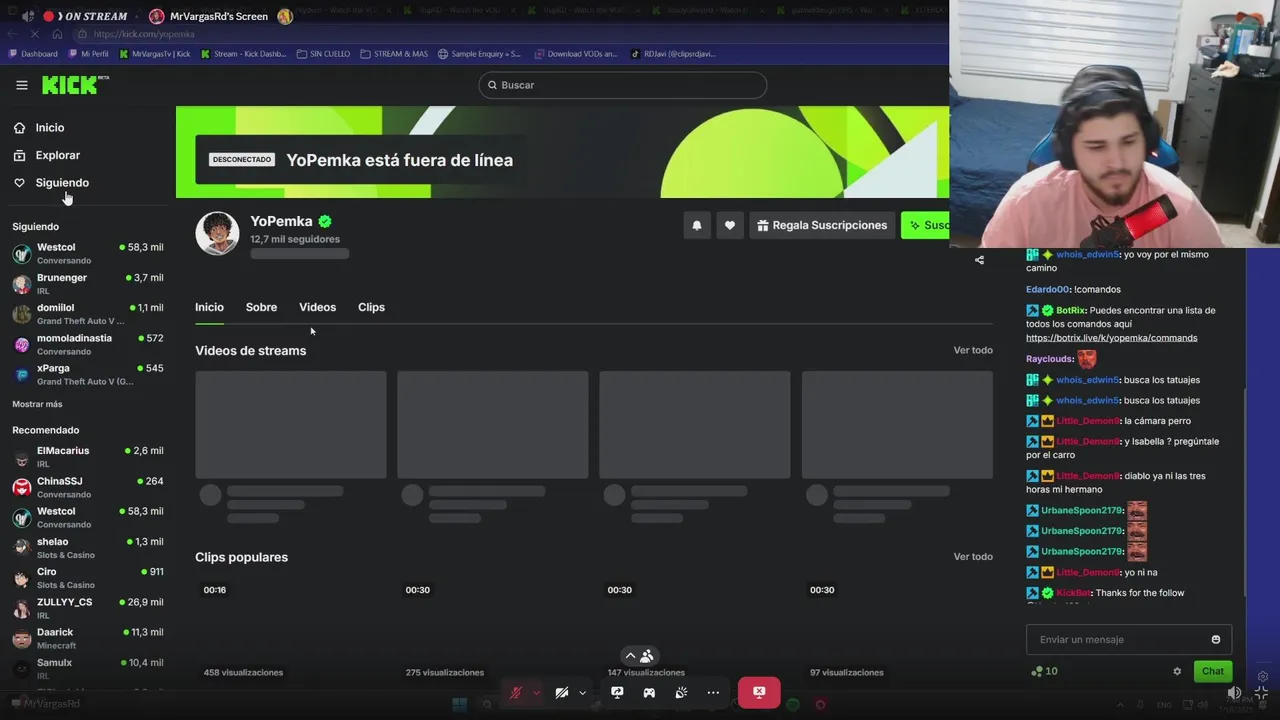Switch to the Videos tab

click(x=317, y=307)
